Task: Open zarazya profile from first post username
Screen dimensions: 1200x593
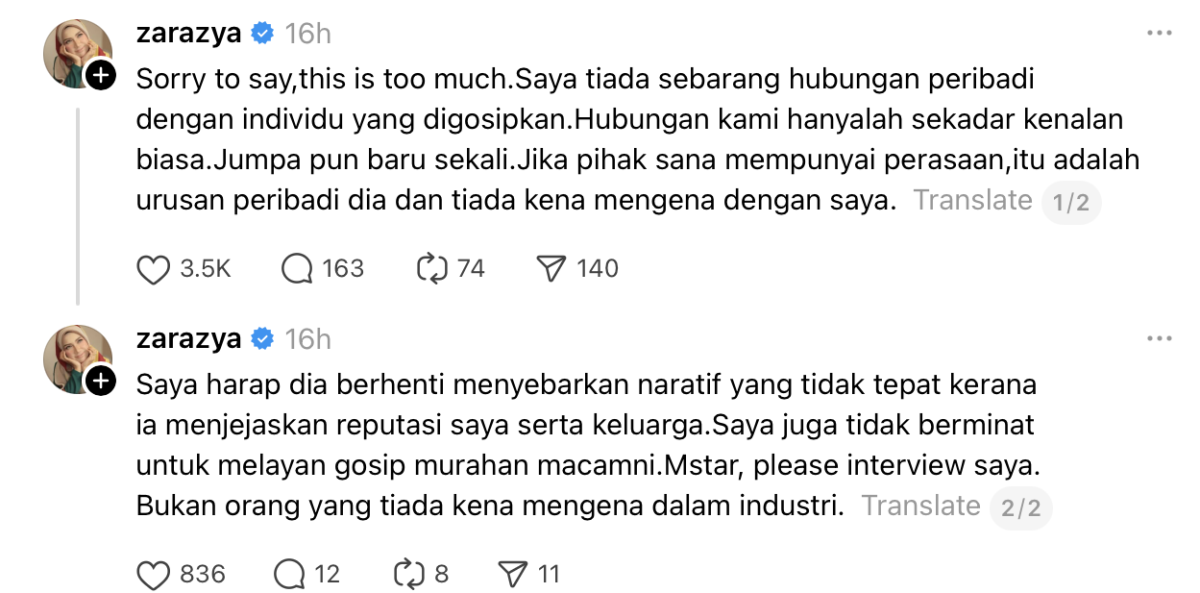Action: pyautogui.click(x=188, y=33)
